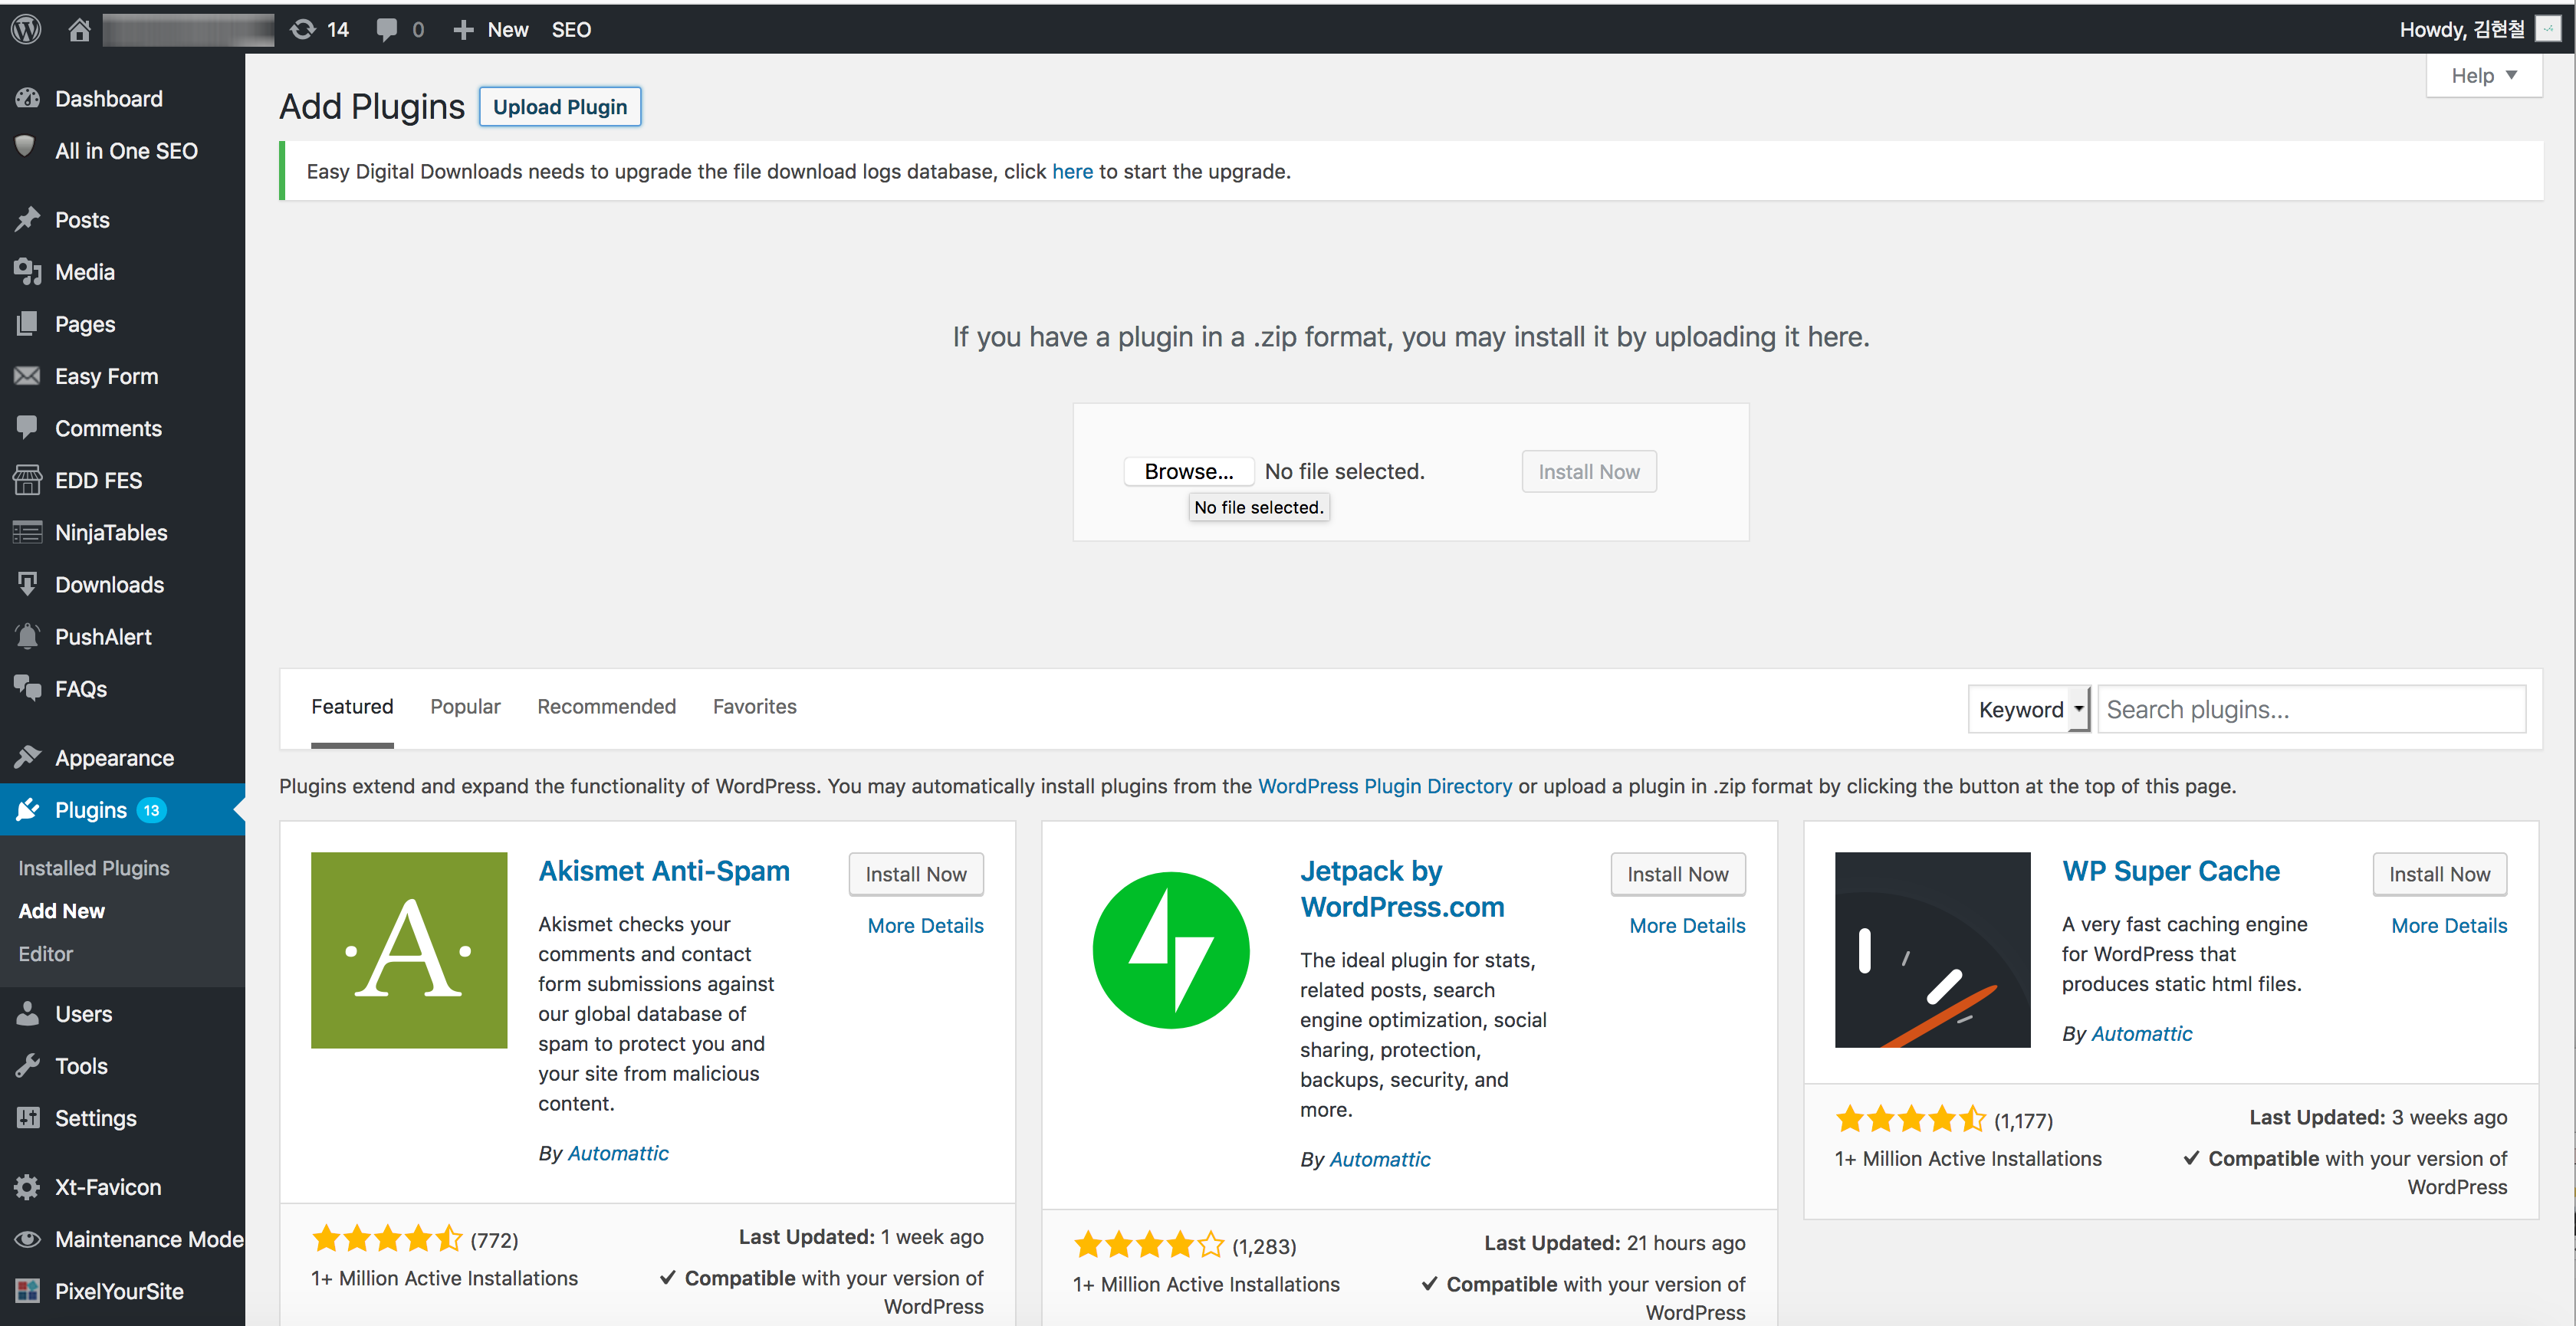Viewport: 2576px width, 1326px height.
Task: Expand the Help dropdown
Action: click(2484, 75)
